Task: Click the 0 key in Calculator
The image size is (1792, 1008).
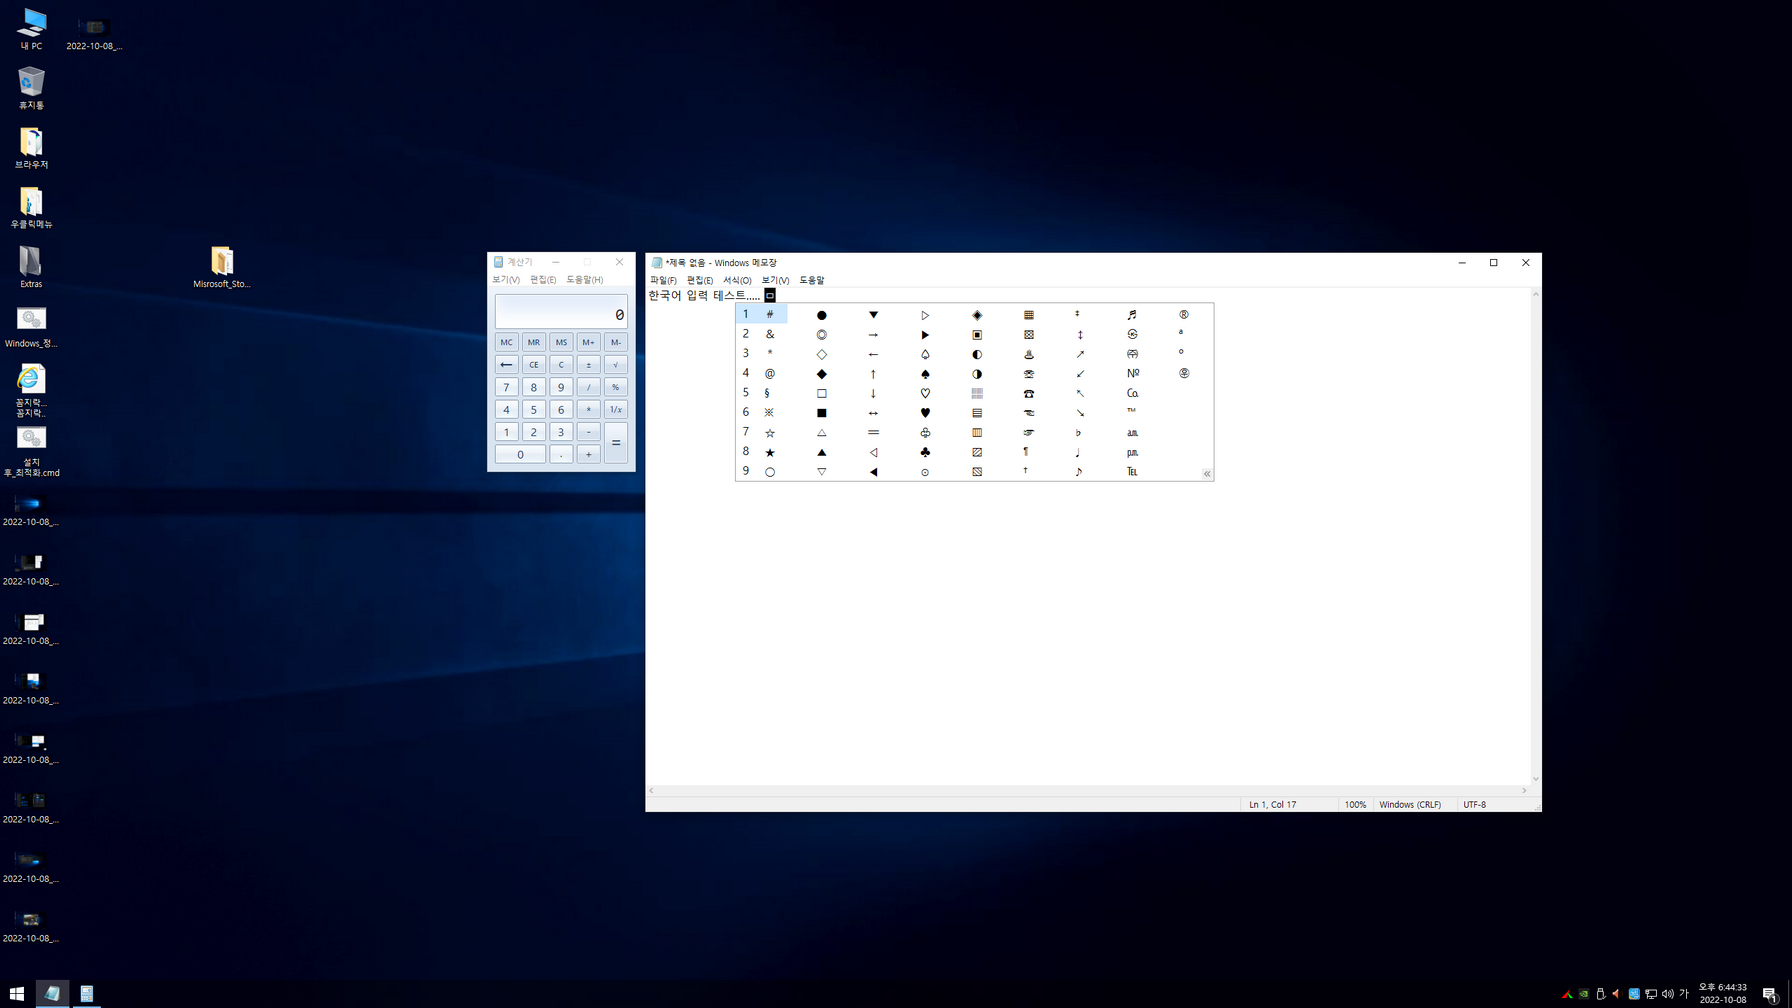Action: pos(520,454)
